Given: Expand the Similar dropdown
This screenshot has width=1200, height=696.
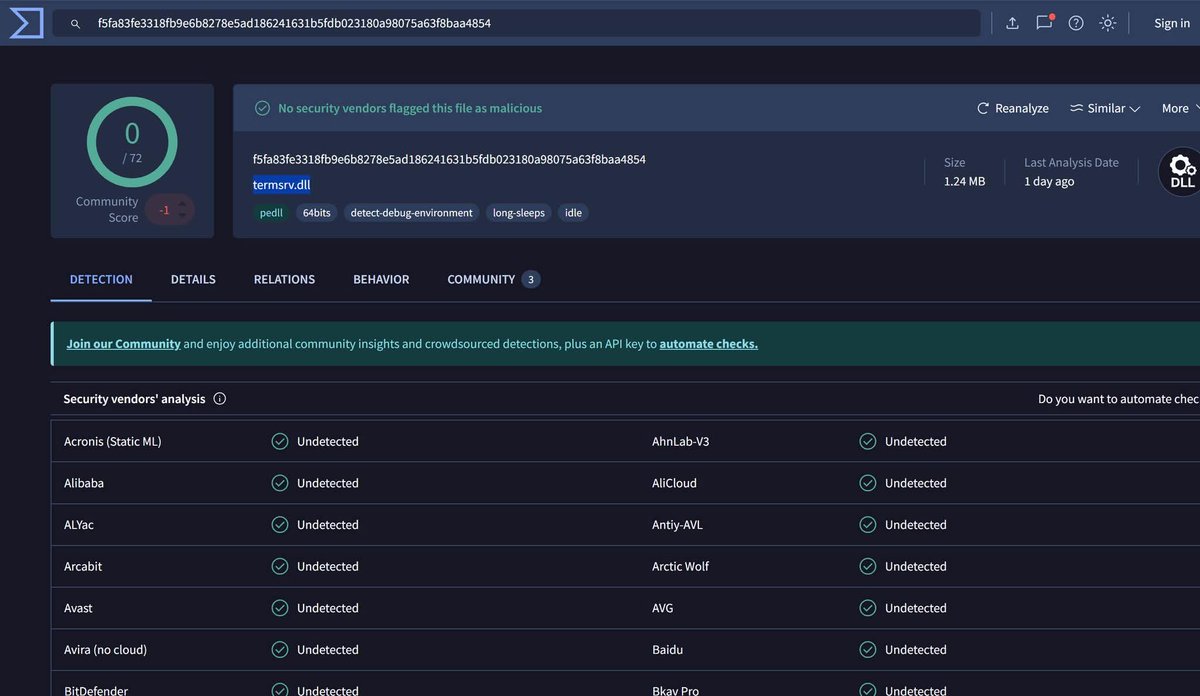Looking at the screenshot, I should click(1105, 108).
